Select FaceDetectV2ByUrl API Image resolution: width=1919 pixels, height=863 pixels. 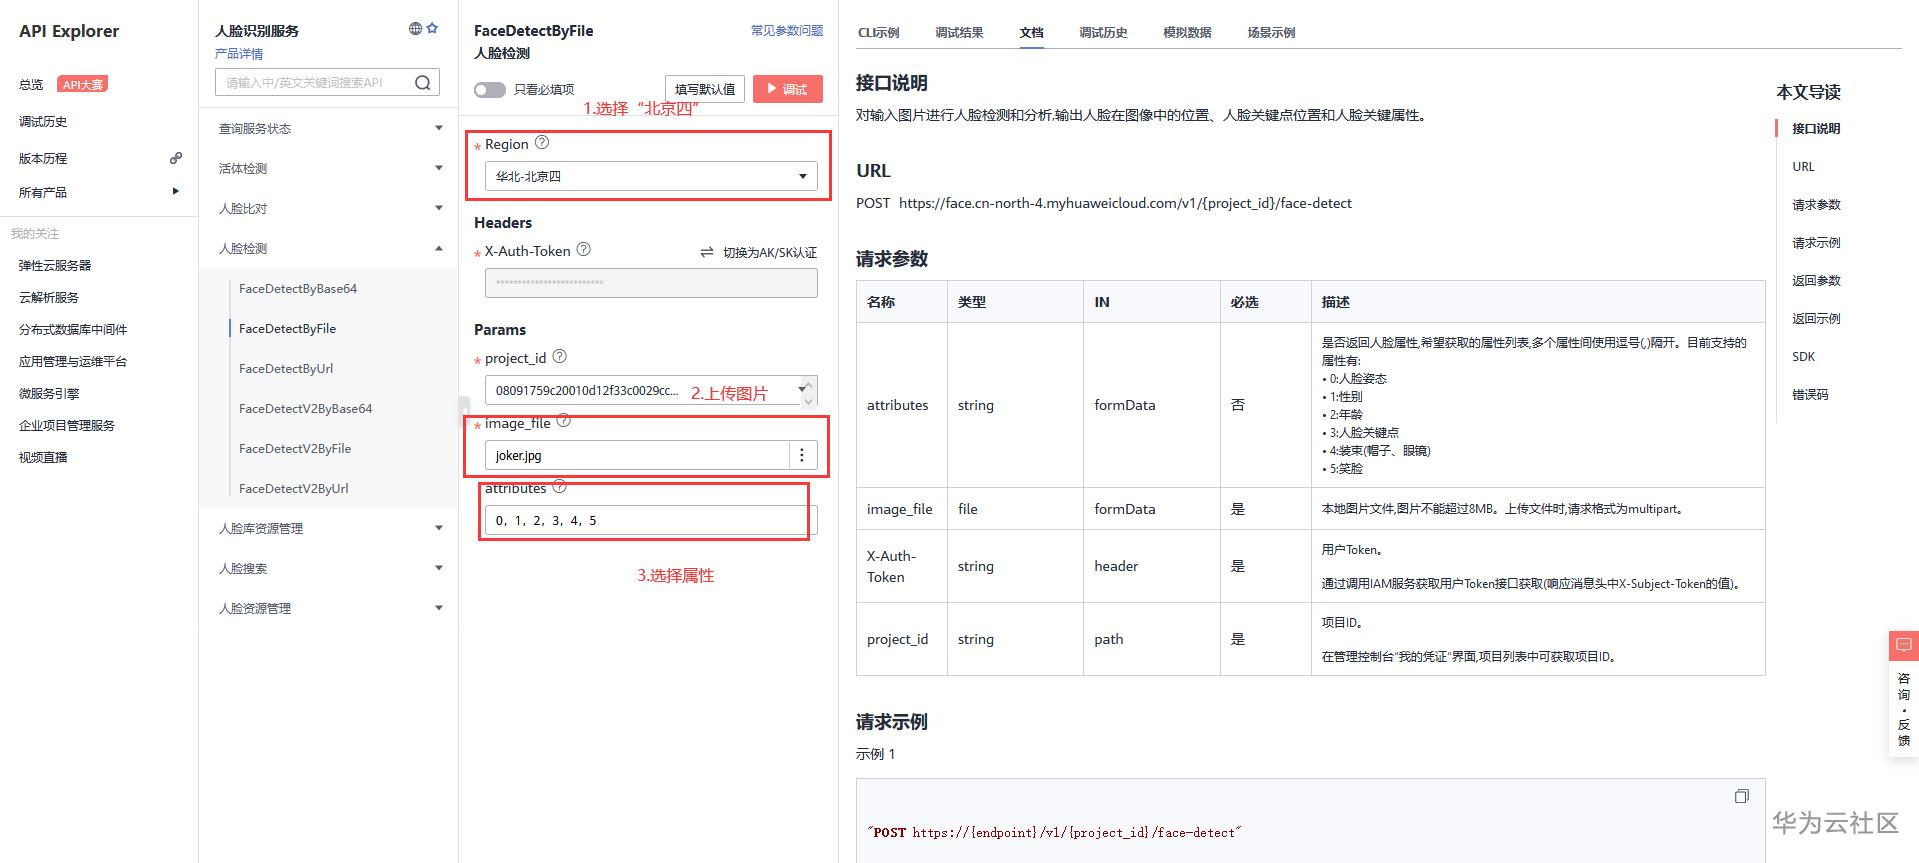tap(294, 488)
